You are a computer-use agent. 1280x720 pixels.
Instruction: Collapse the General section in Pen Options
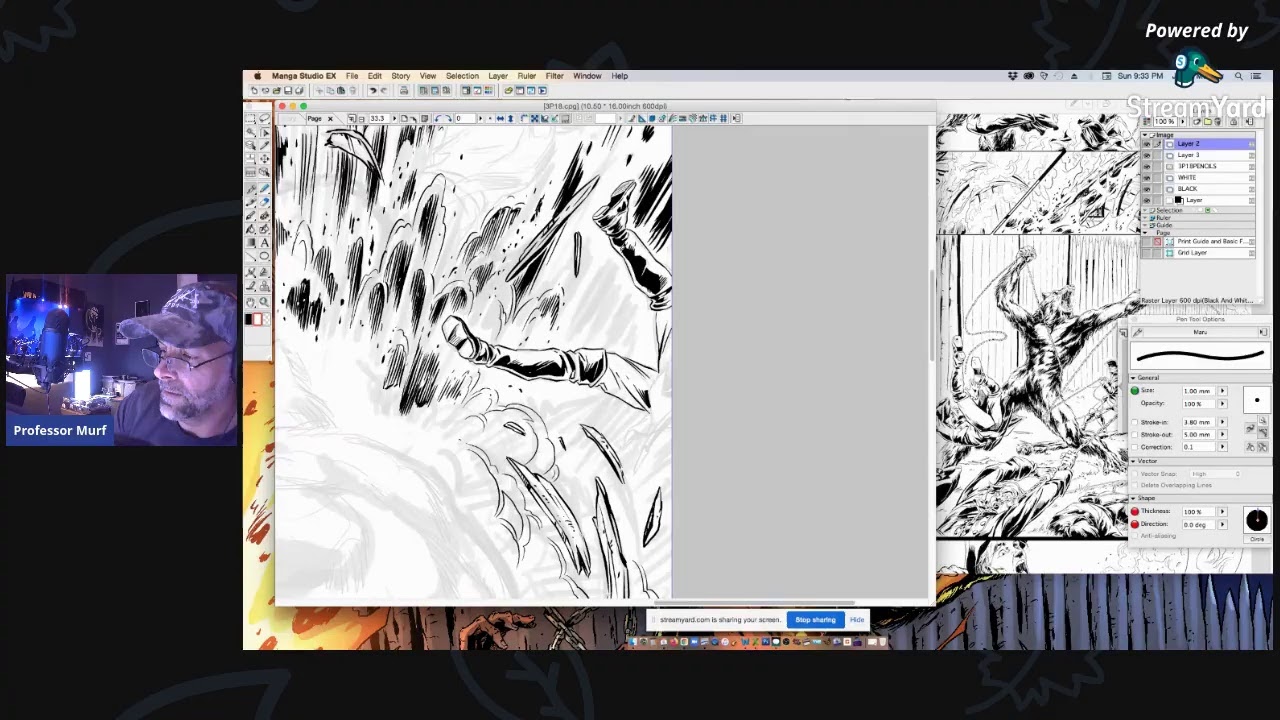point(1134,378)
